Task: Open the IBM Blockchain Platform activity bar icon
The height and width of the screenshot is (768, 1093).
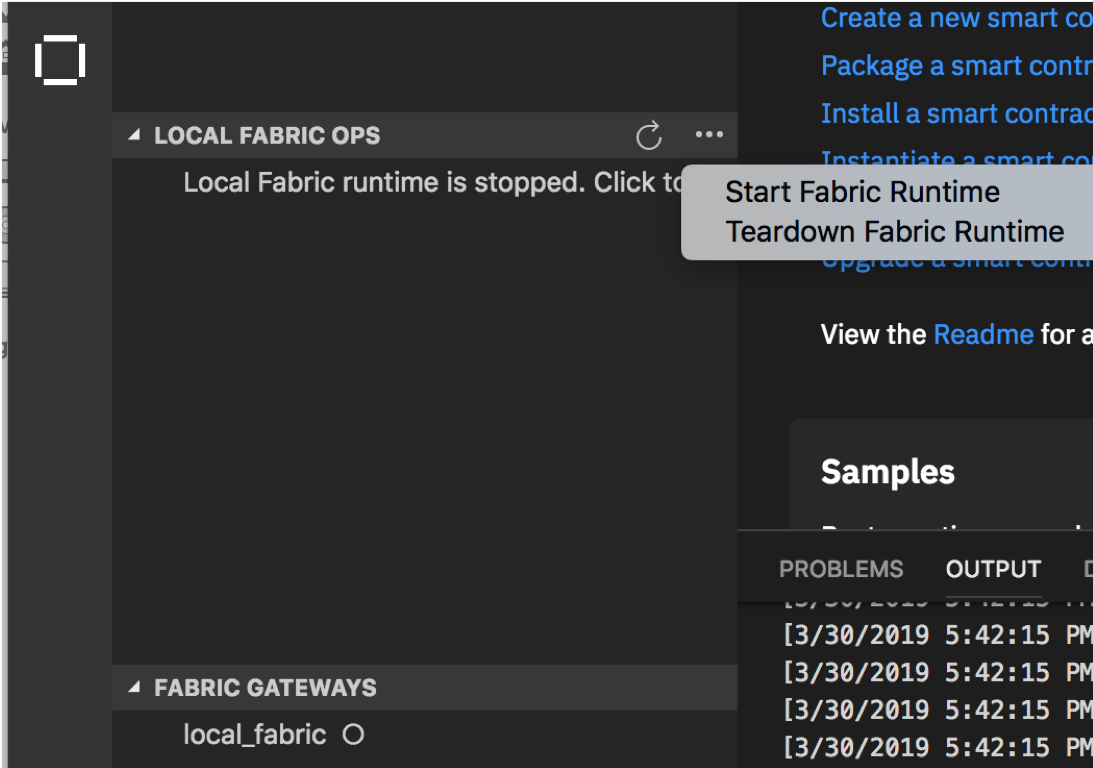Action: [60, 60]
